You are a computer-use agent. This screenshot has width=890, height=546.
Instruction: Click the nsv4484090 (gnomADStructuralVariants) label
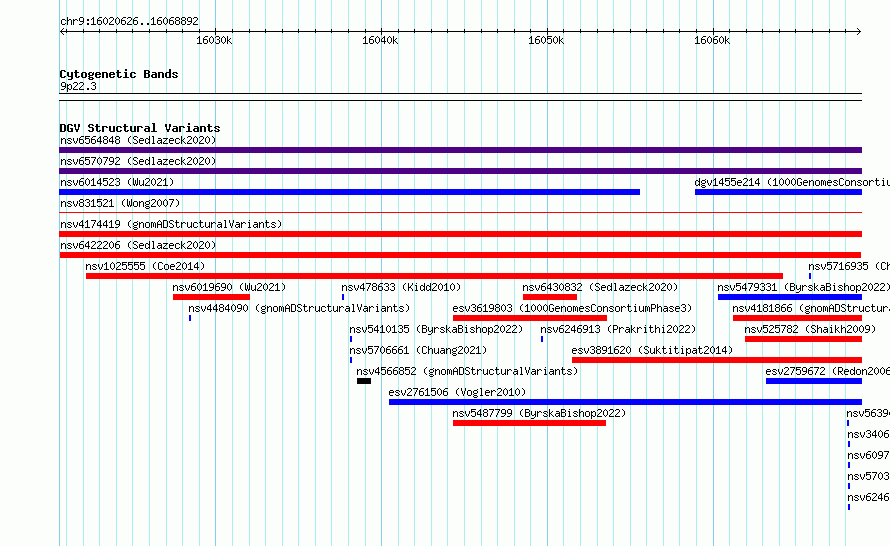click(299, 308)
